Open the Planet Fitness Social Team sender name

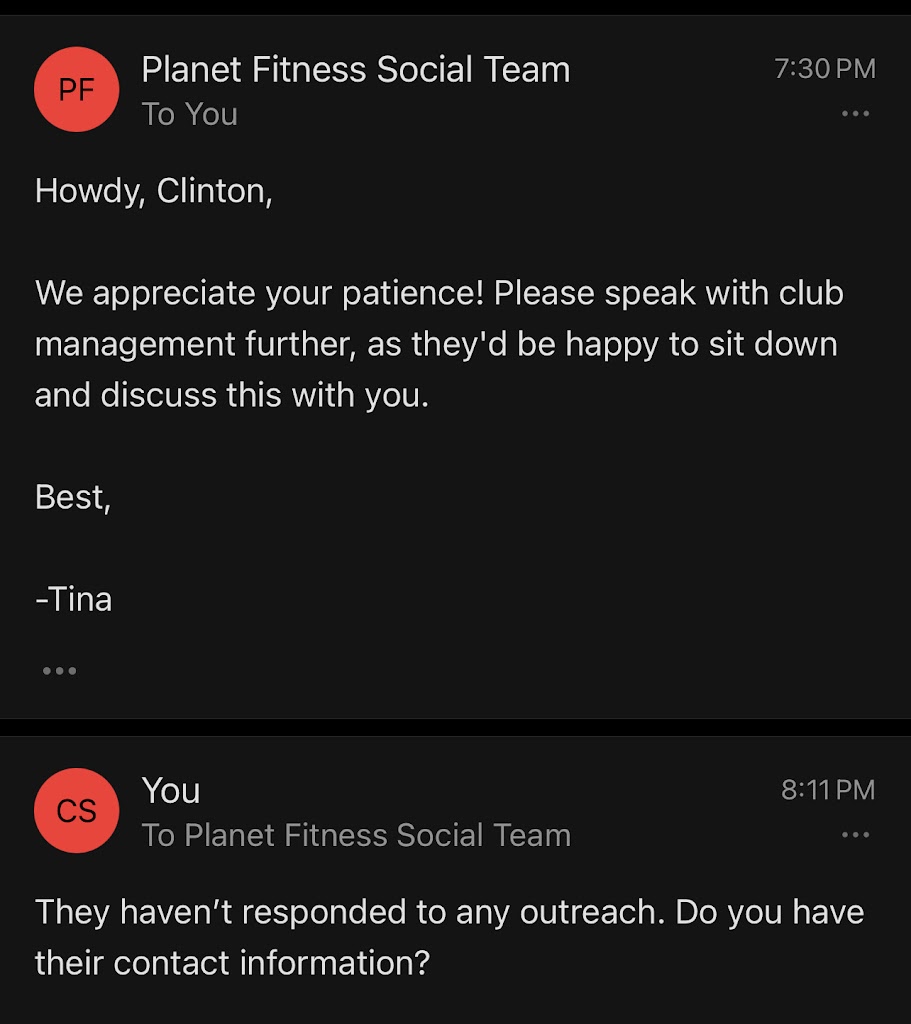355,70
